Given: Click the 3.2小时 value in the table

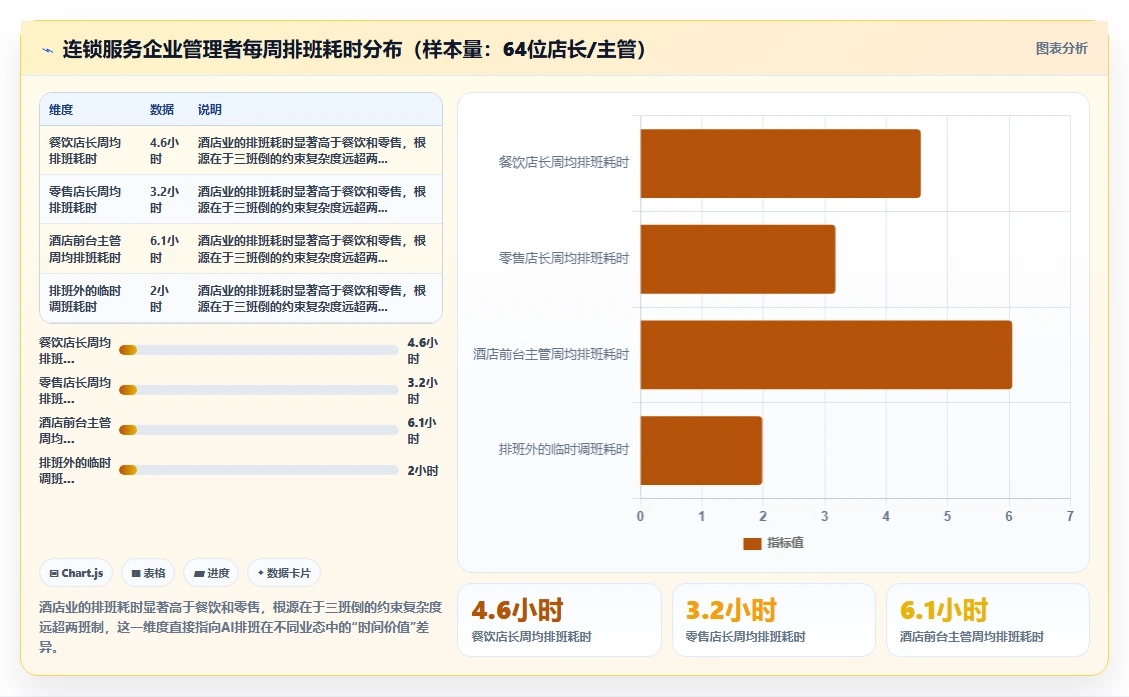Looking at the screenshot, I should [164, 199].
